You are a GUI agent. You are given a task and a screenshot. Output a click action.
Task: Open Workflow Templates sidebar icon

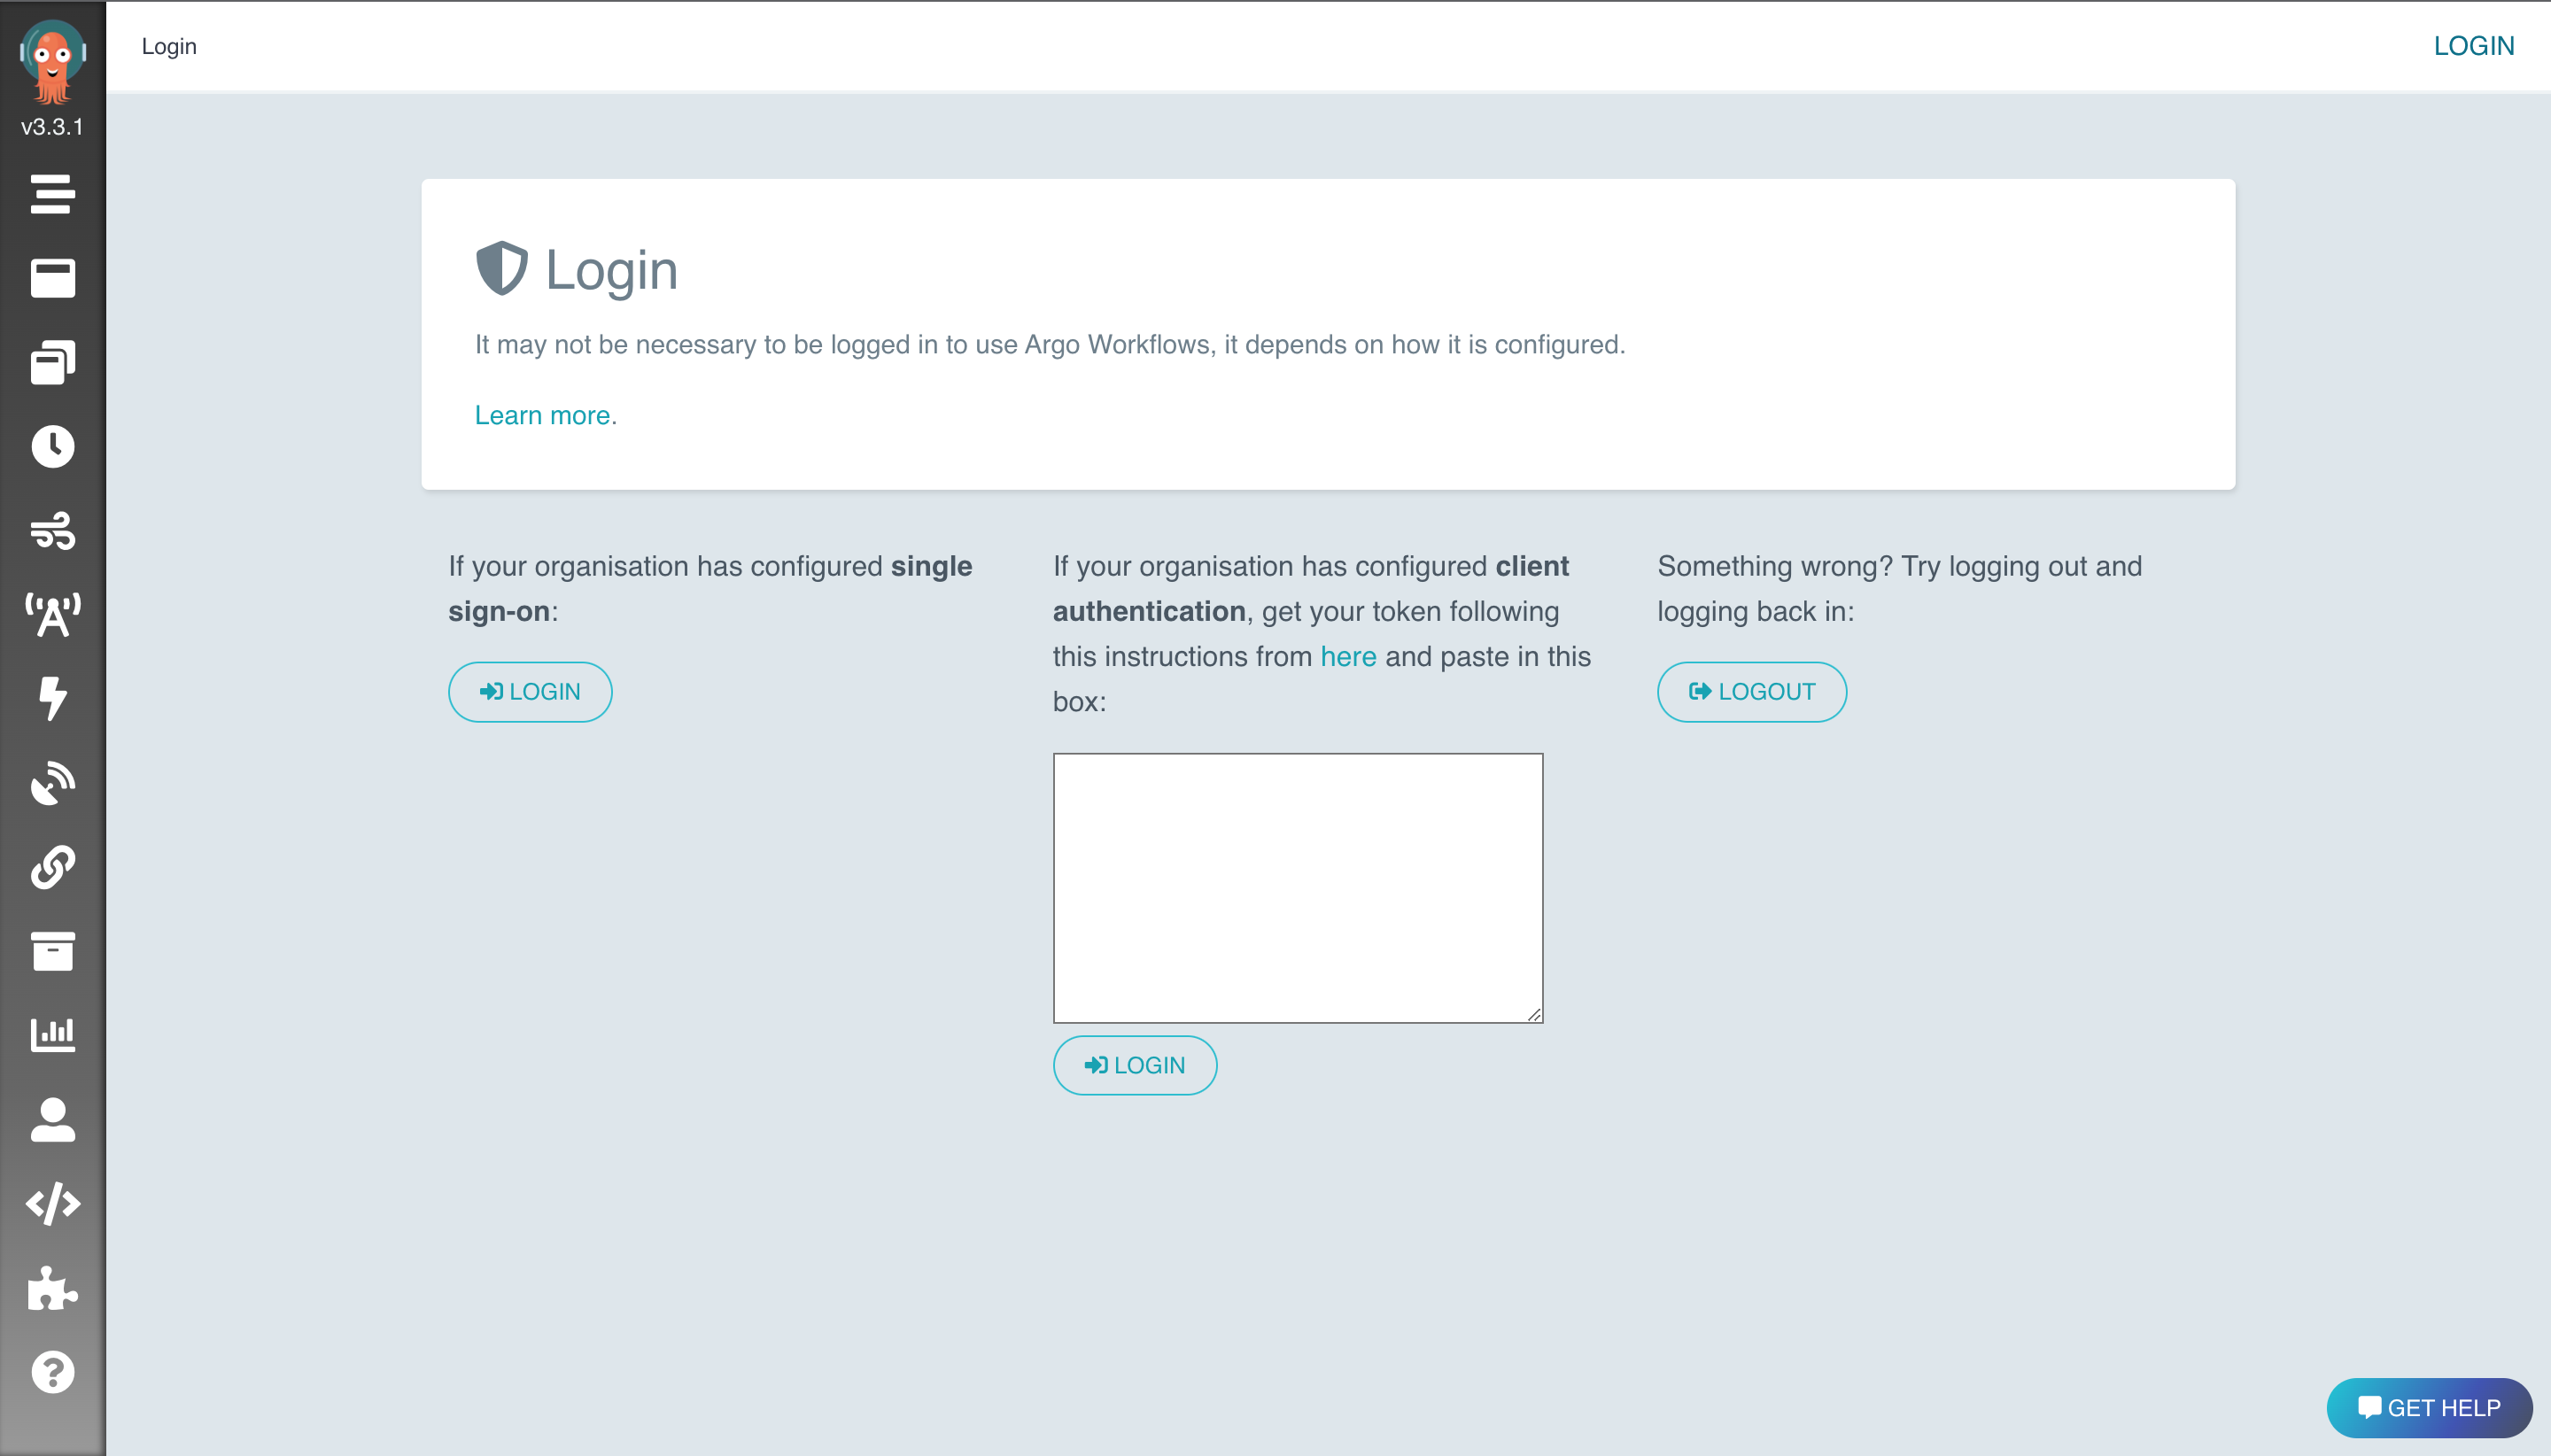click(x=52, y=278)
